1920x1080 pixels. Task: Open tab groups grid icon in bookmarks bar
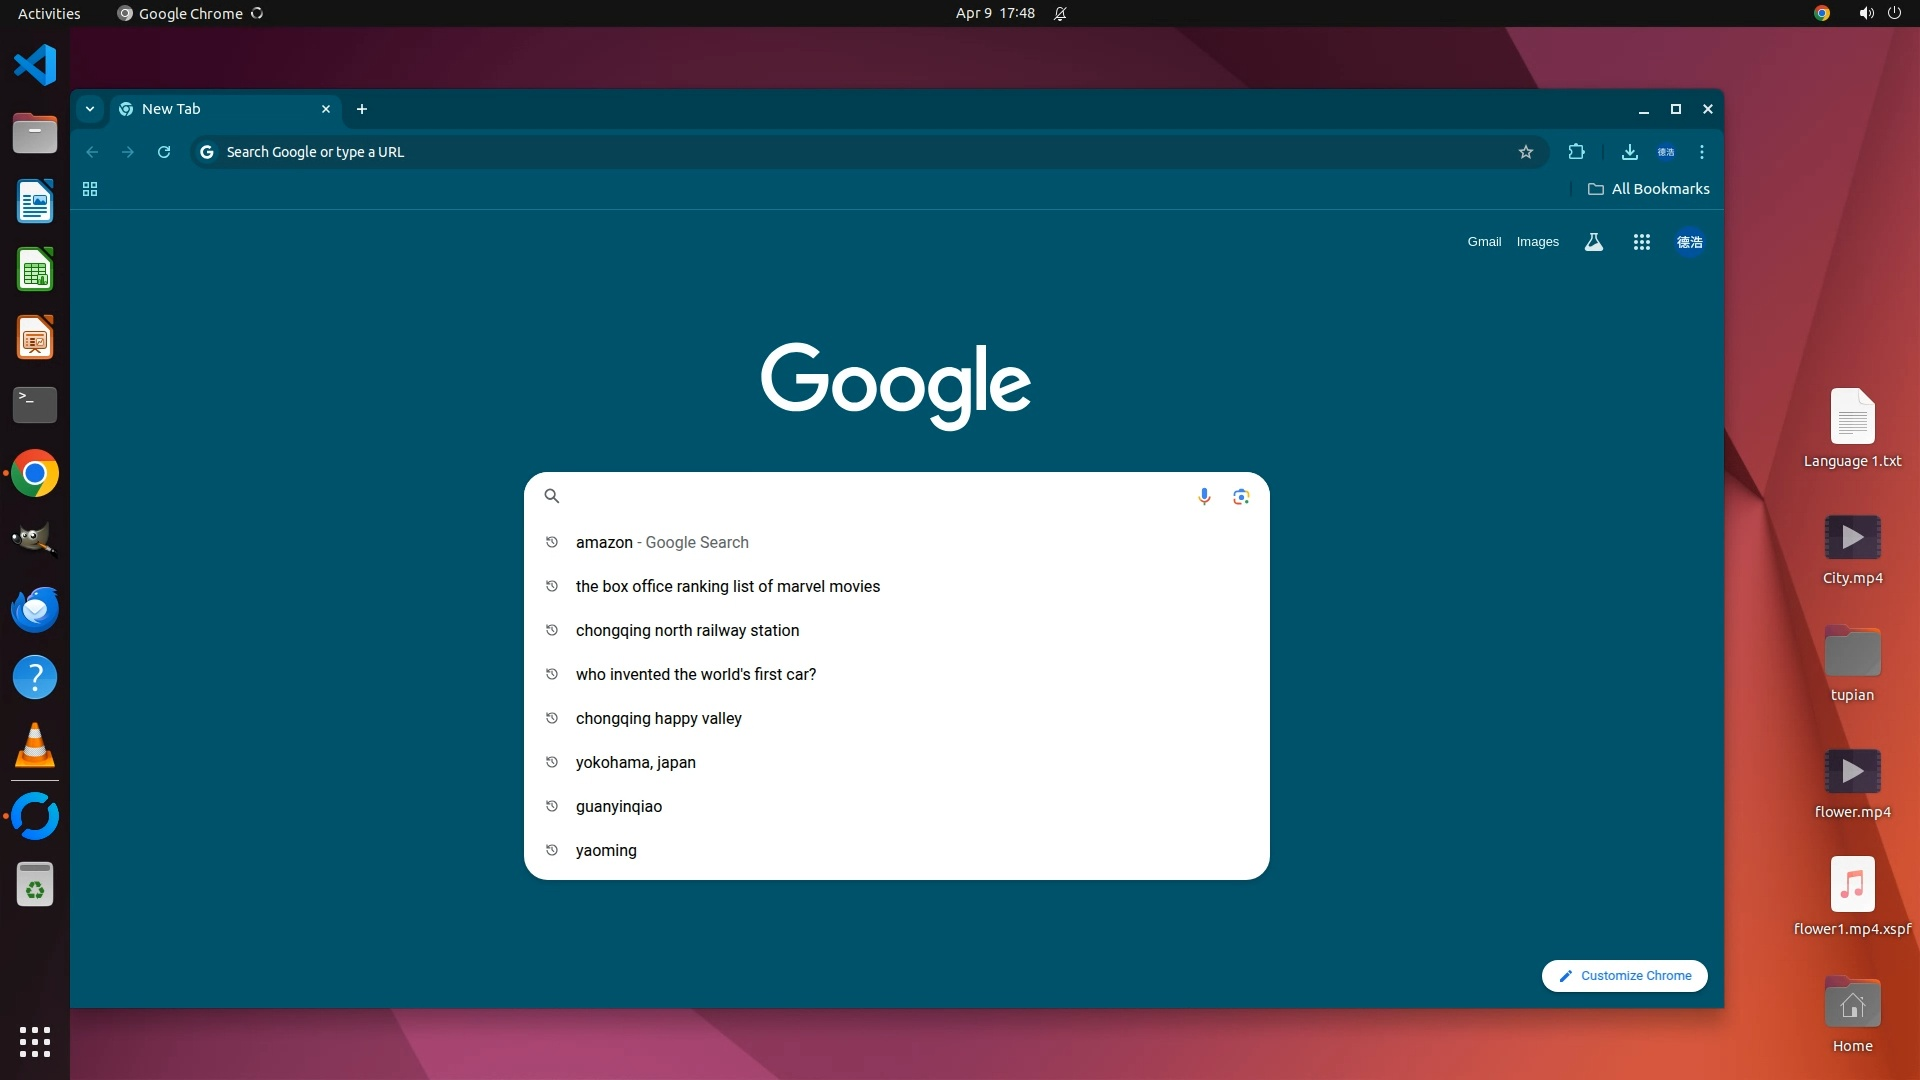[90, 189]
